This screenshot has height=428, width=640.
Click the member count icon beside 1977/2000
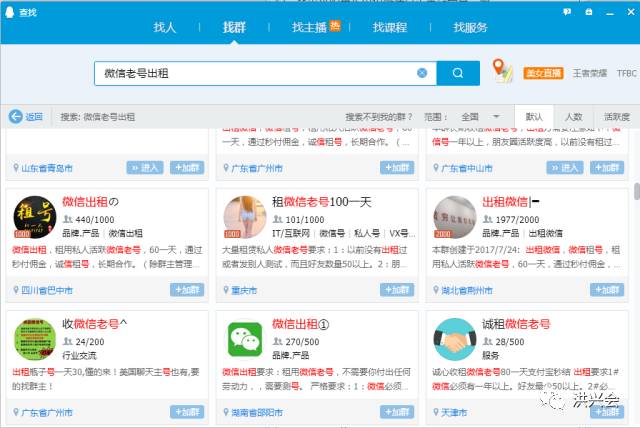click(487, 220)
